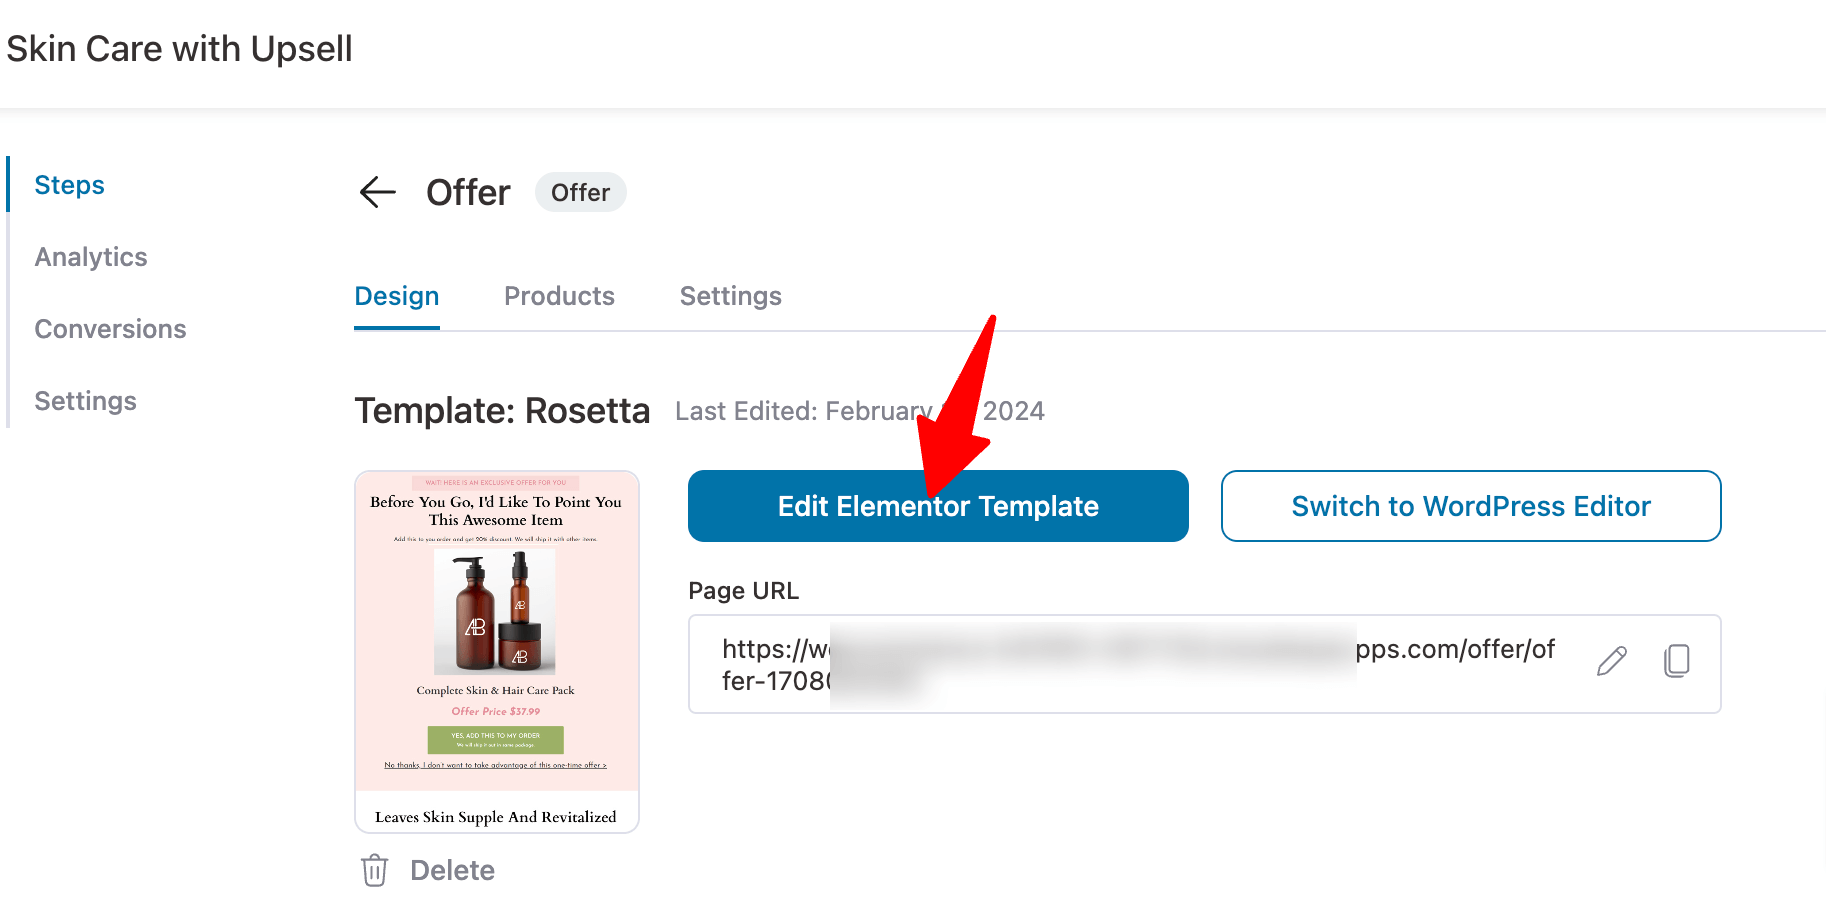Click the Template: Rosetta heading
This screenshot has width=1826, height=922.
502,411
